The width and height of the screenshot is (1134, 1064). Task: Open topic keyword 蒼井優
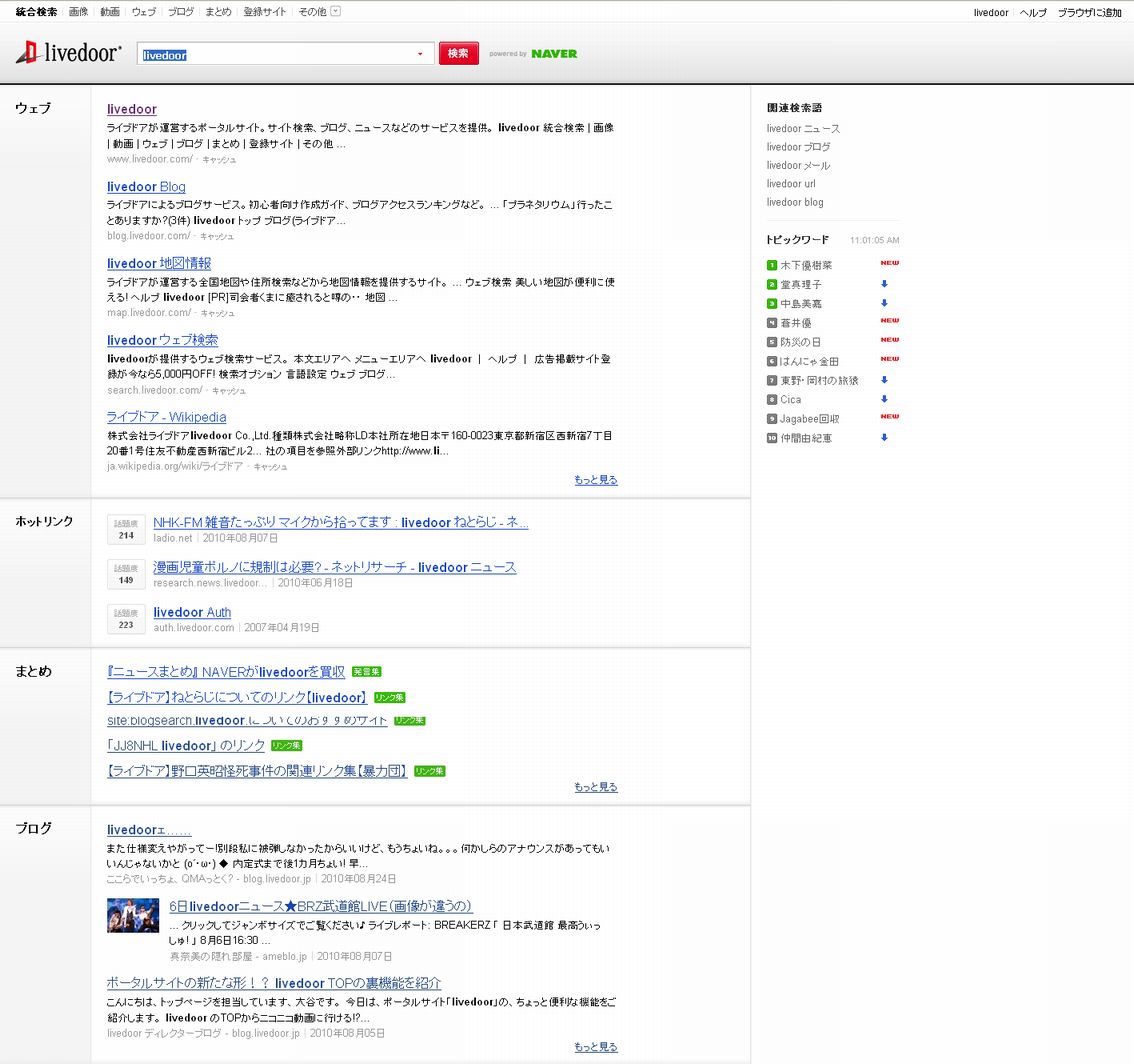pyautogui.click(x=796, y=323)
